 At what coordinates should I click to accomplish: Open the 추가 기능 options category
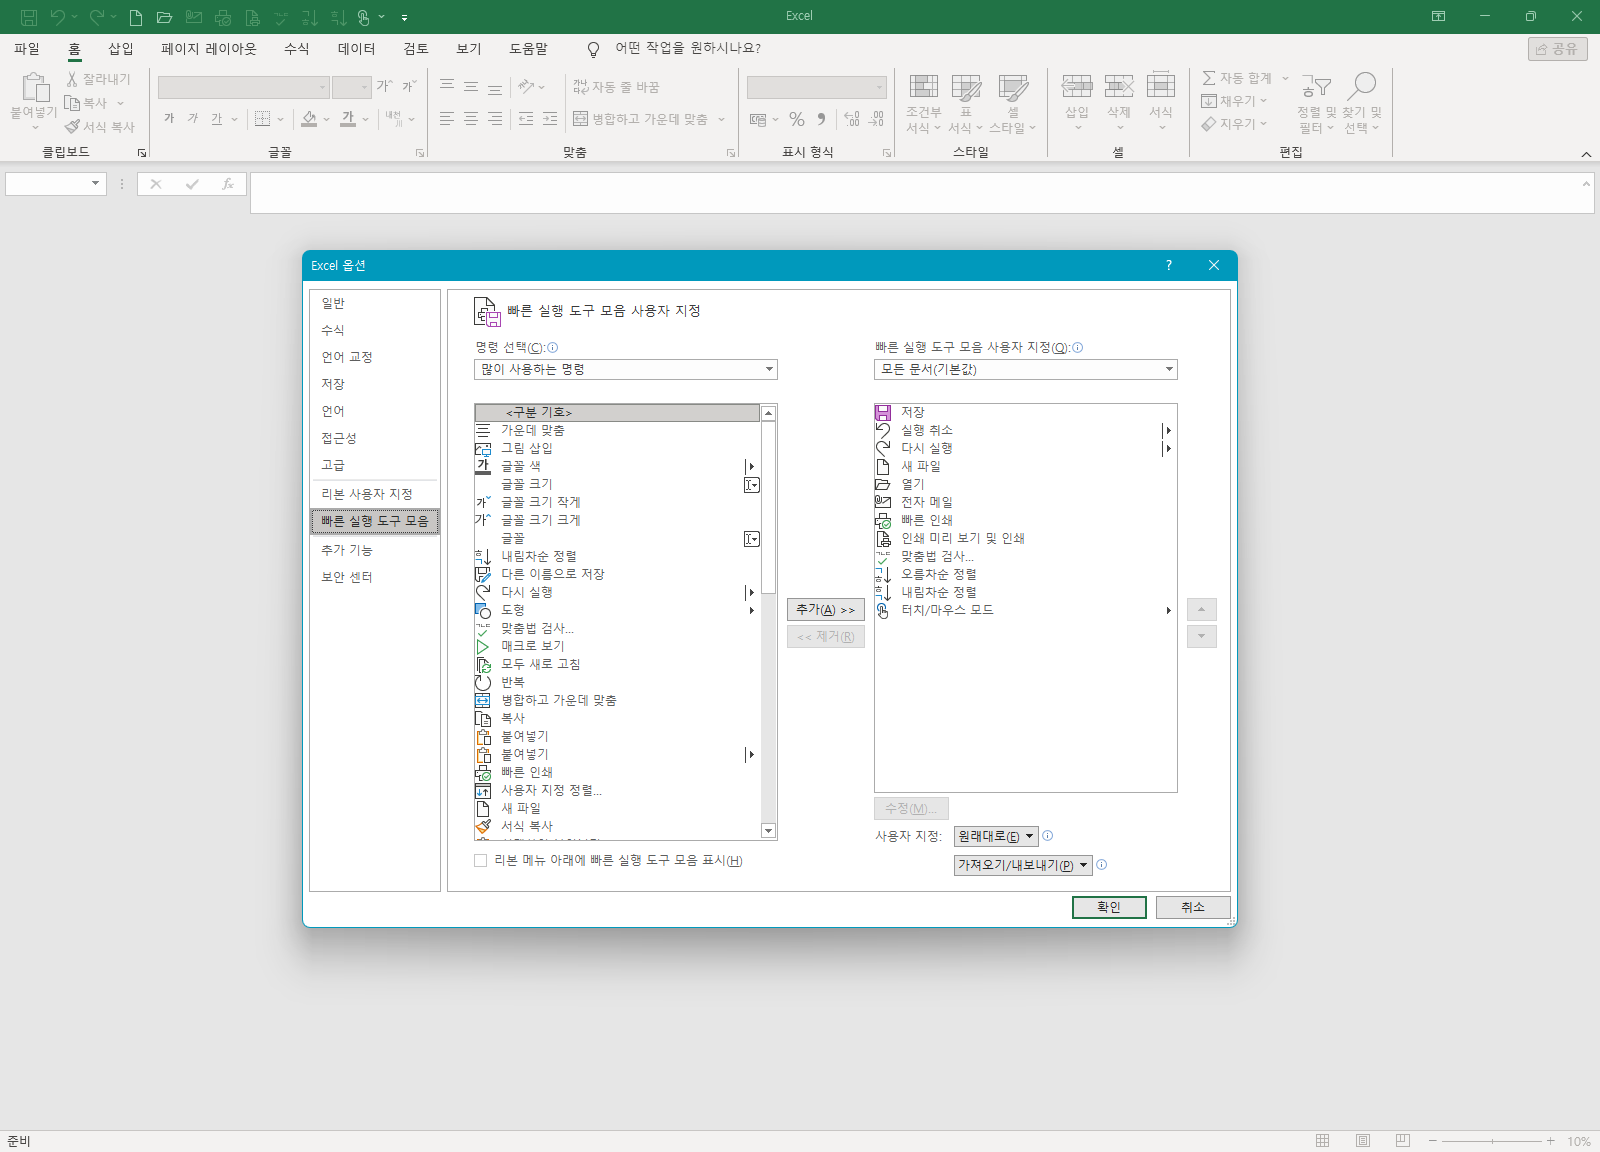click(x=374, y=550)
